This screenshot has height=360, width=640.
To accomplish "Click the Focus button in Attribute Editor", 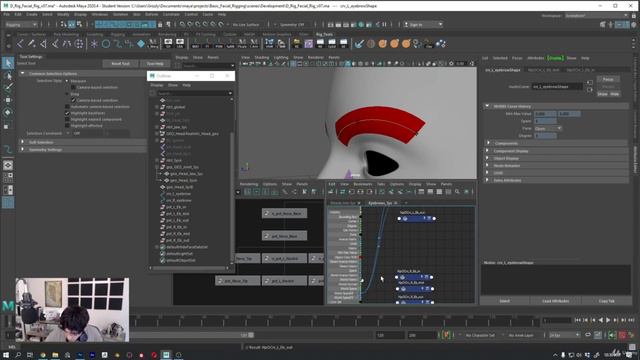I will (608, 79).
